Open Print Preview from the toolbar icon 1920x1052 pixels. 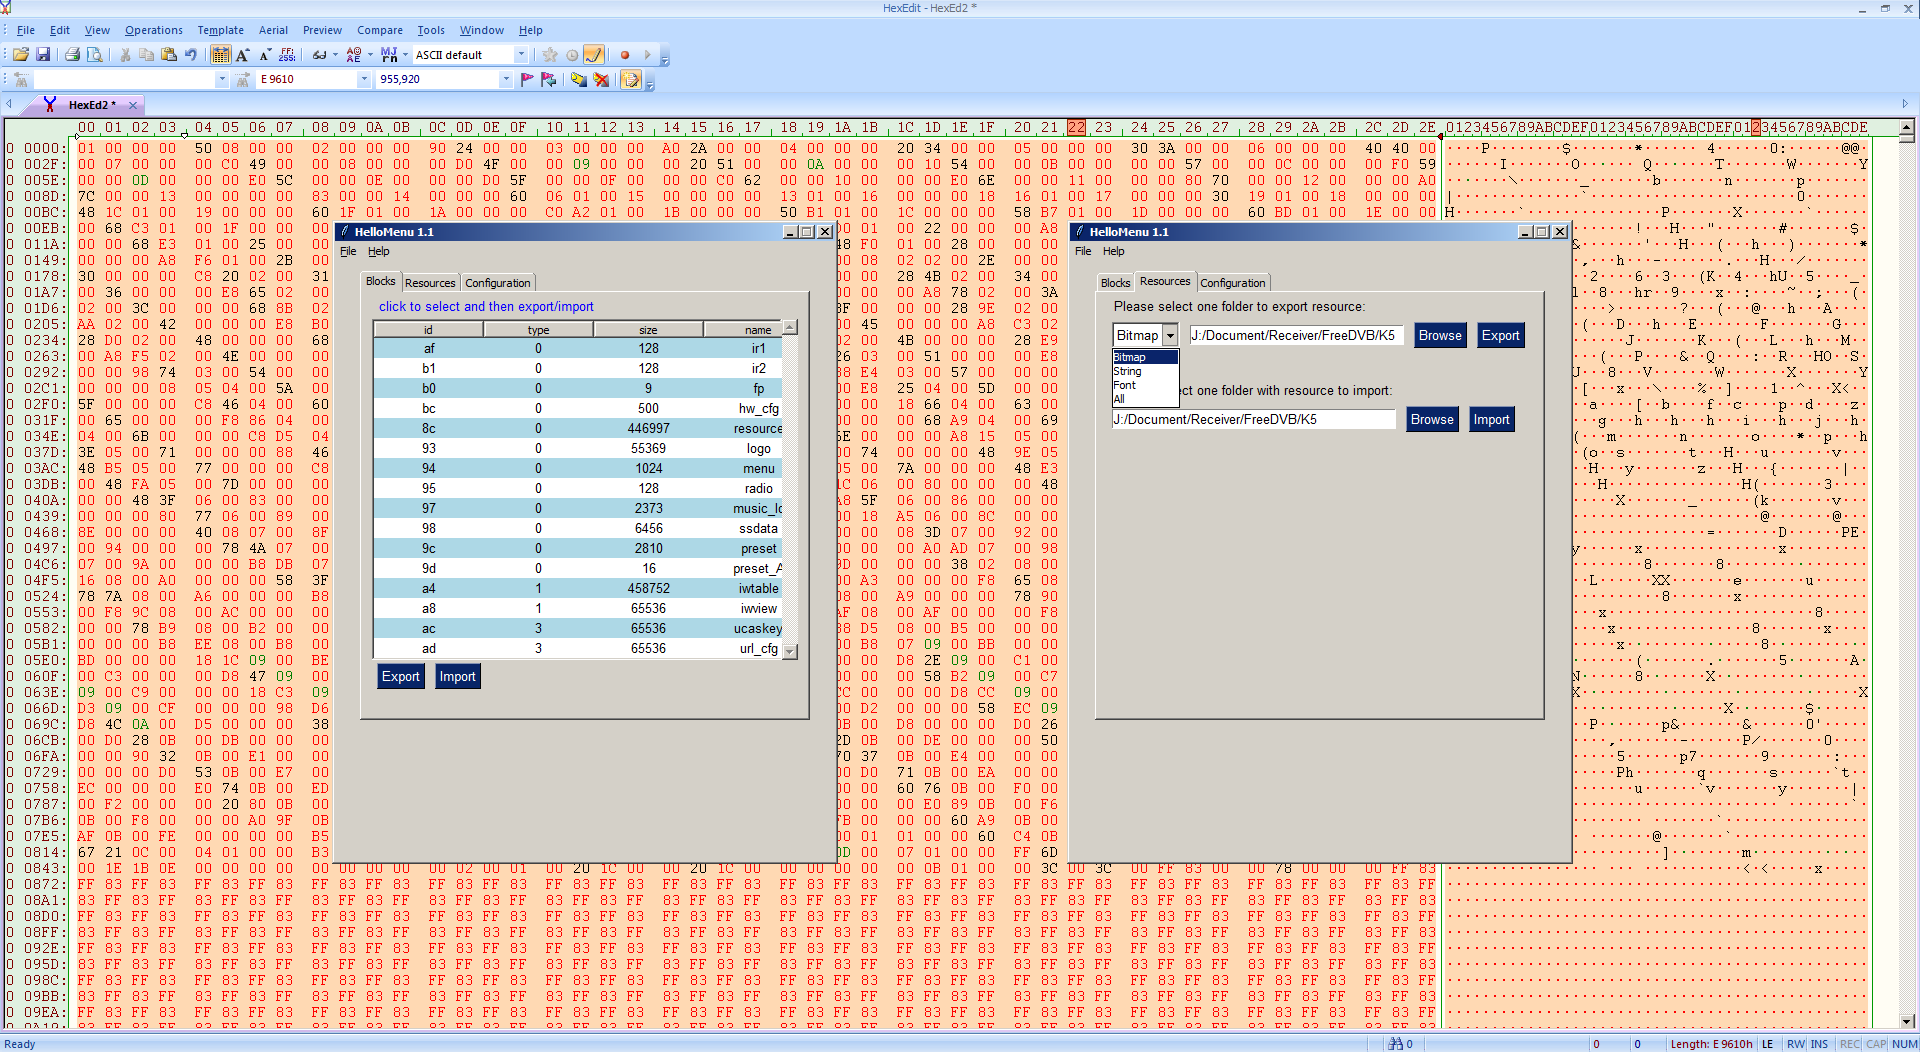click(x=94, y=55)
